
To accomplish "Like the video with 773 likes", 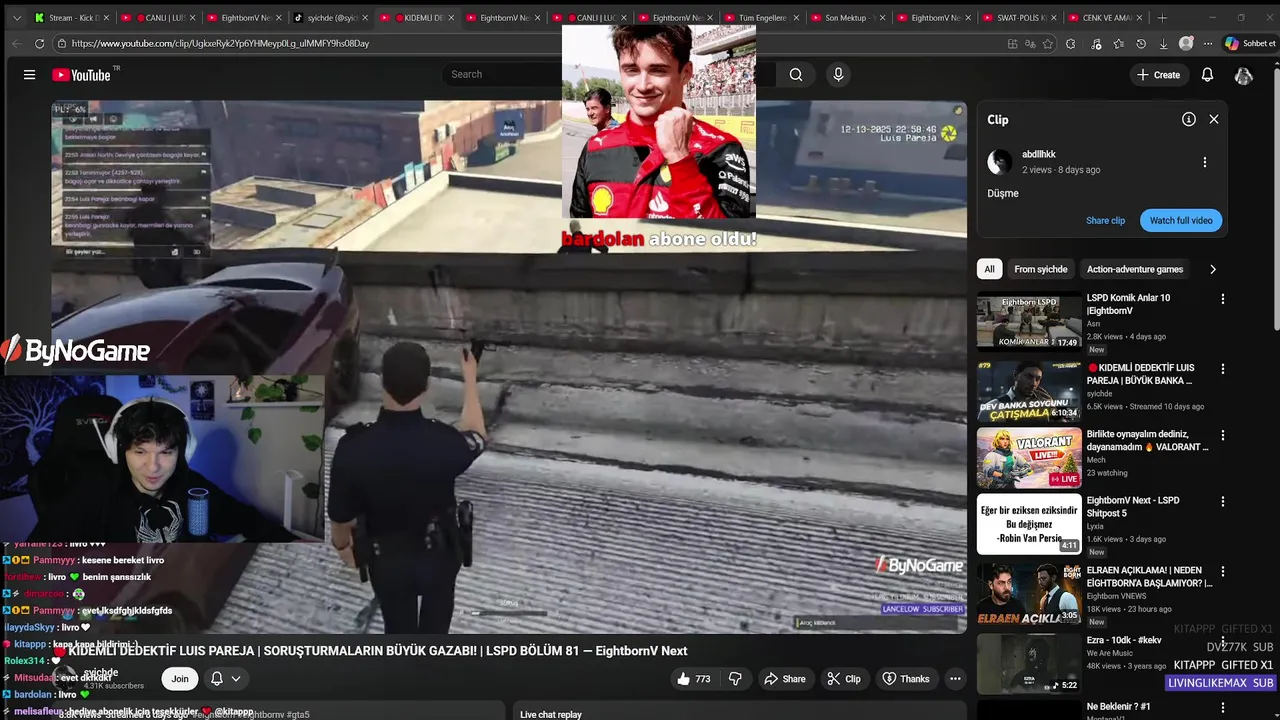I will 694,679.
